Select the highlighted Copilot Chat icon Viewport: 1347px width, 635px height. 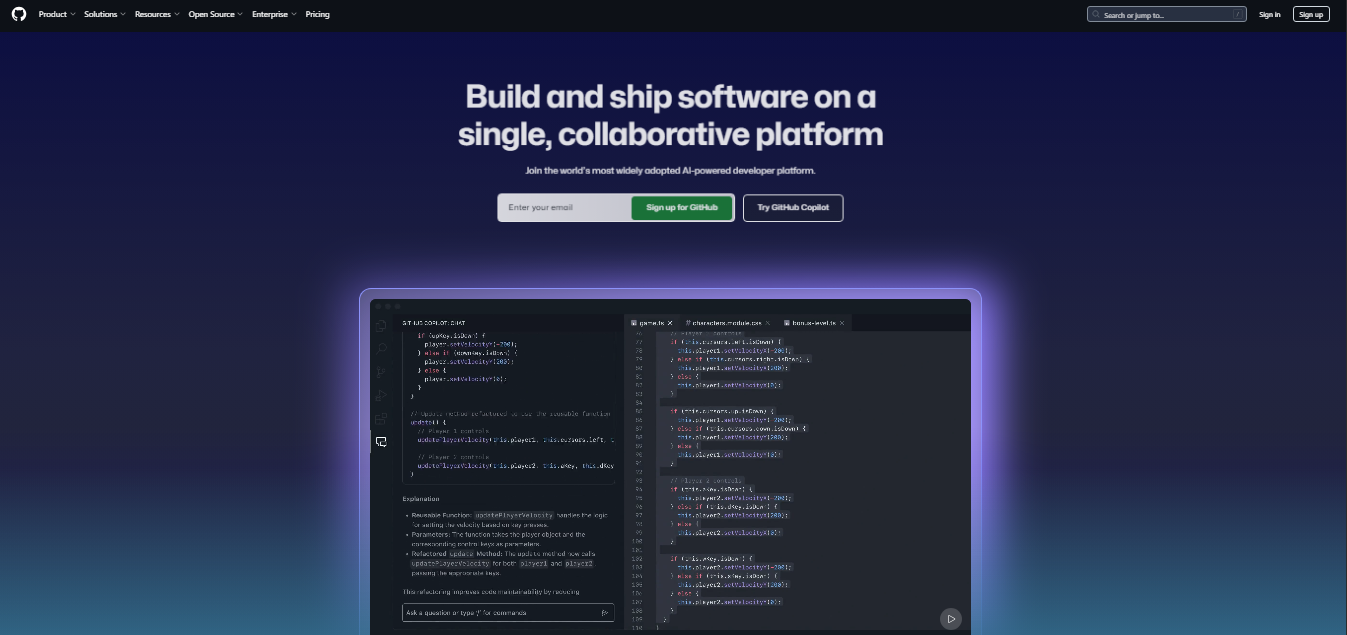click(x=381, y=442)
